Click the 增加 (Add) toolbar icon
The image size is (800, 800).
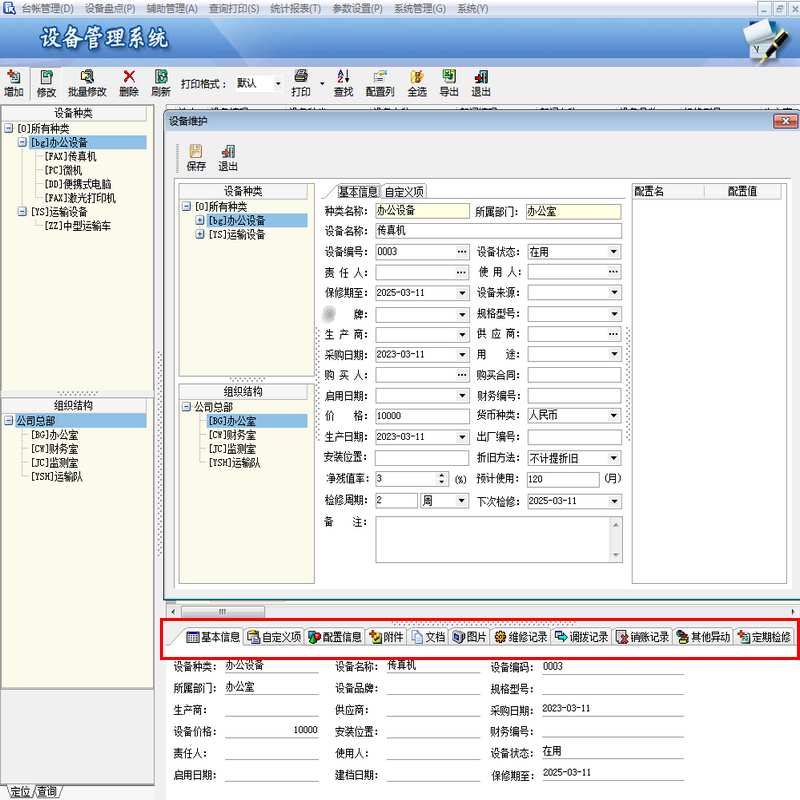[14, 83]
